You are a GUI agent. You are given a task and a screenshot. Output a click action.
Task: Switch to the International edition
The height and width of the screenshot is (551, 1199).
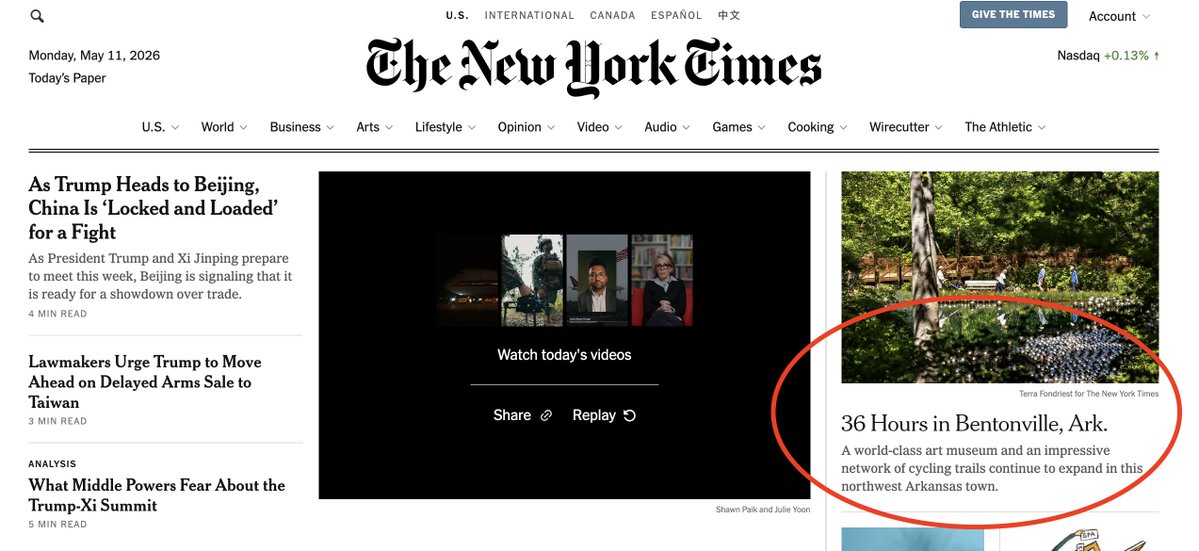click(529, 15)
